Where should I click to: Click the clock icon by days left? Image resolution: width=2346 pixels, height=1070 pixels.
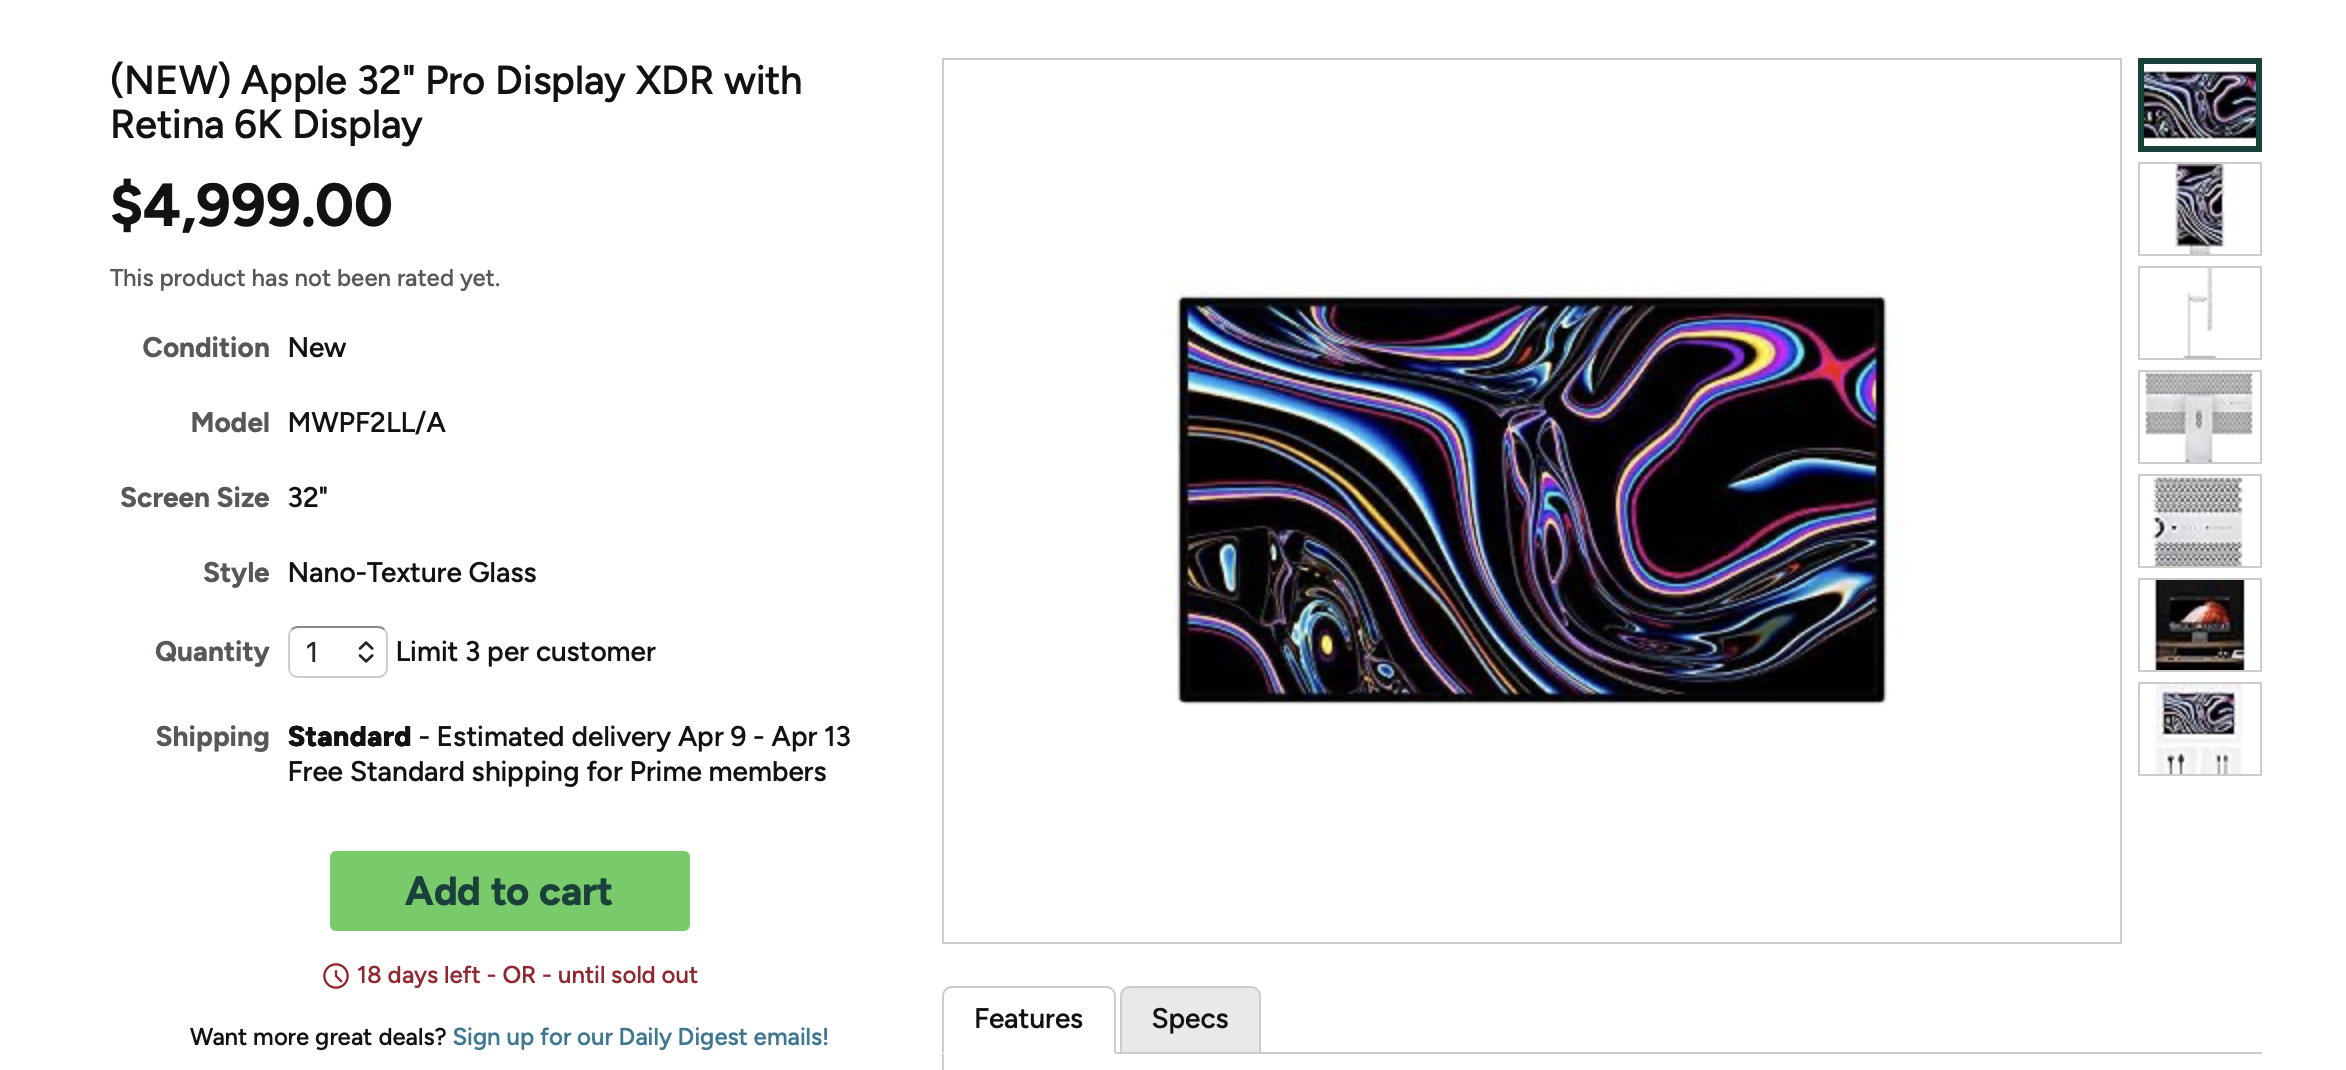click(x=336, y=976)
